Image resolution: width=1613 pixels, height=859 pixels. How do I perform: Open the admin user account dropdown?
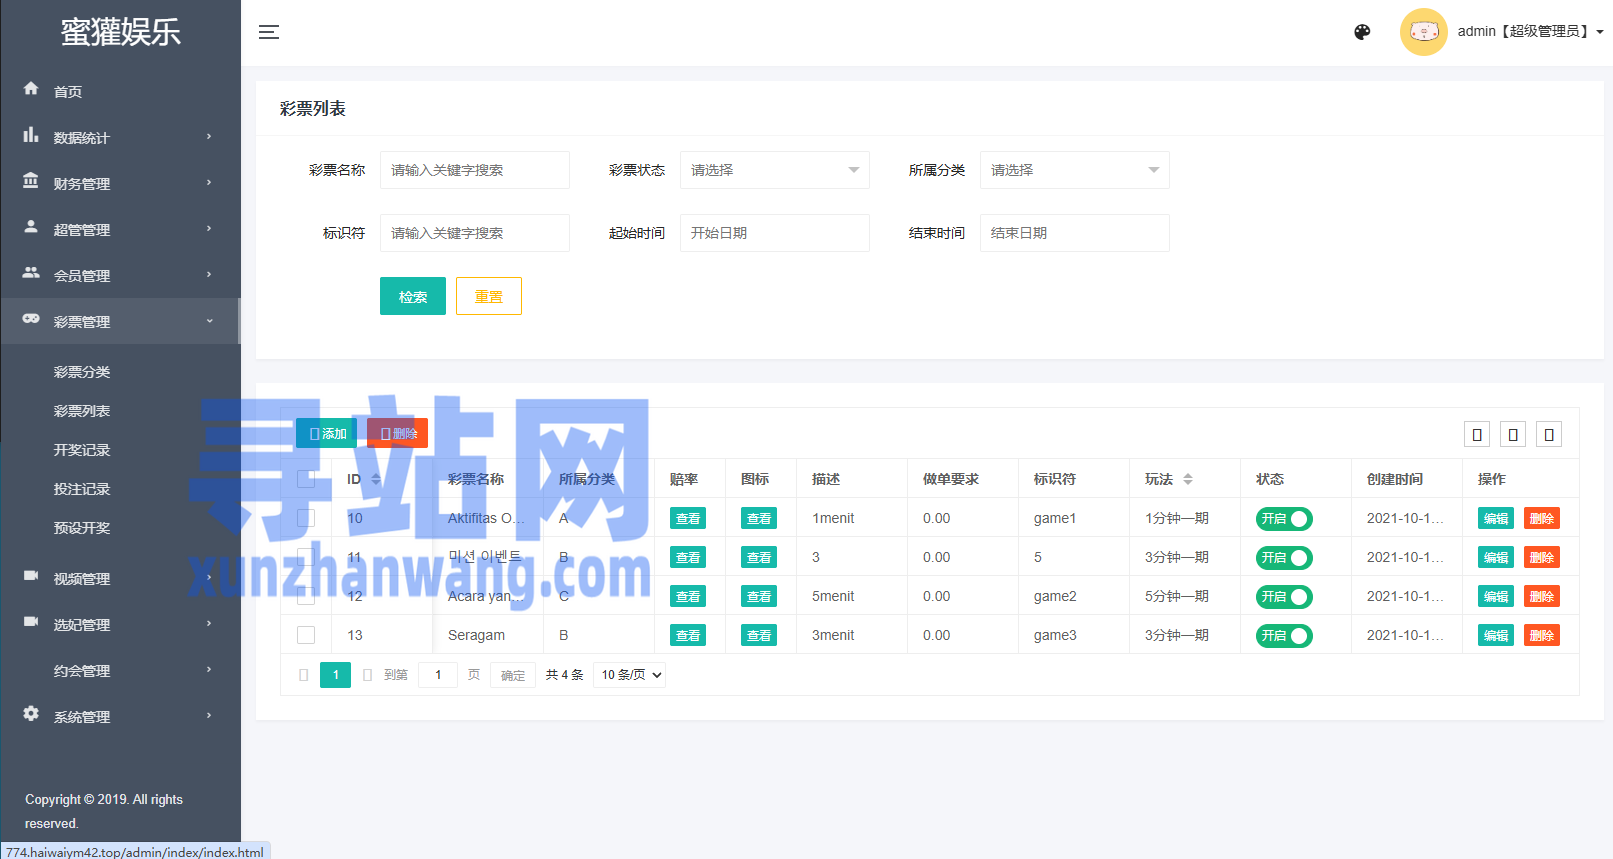pos(1530,32)
